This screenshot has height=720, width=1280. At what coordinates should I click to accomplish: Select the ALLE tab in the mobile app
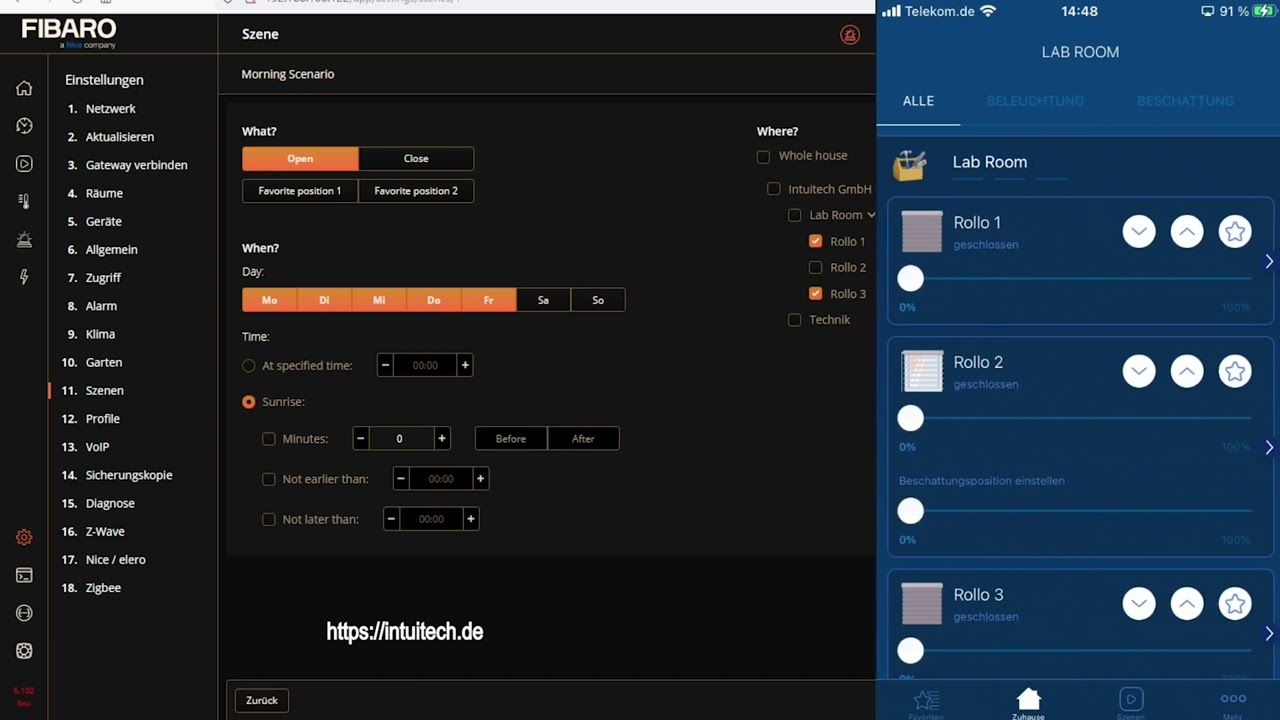(918, 101)
